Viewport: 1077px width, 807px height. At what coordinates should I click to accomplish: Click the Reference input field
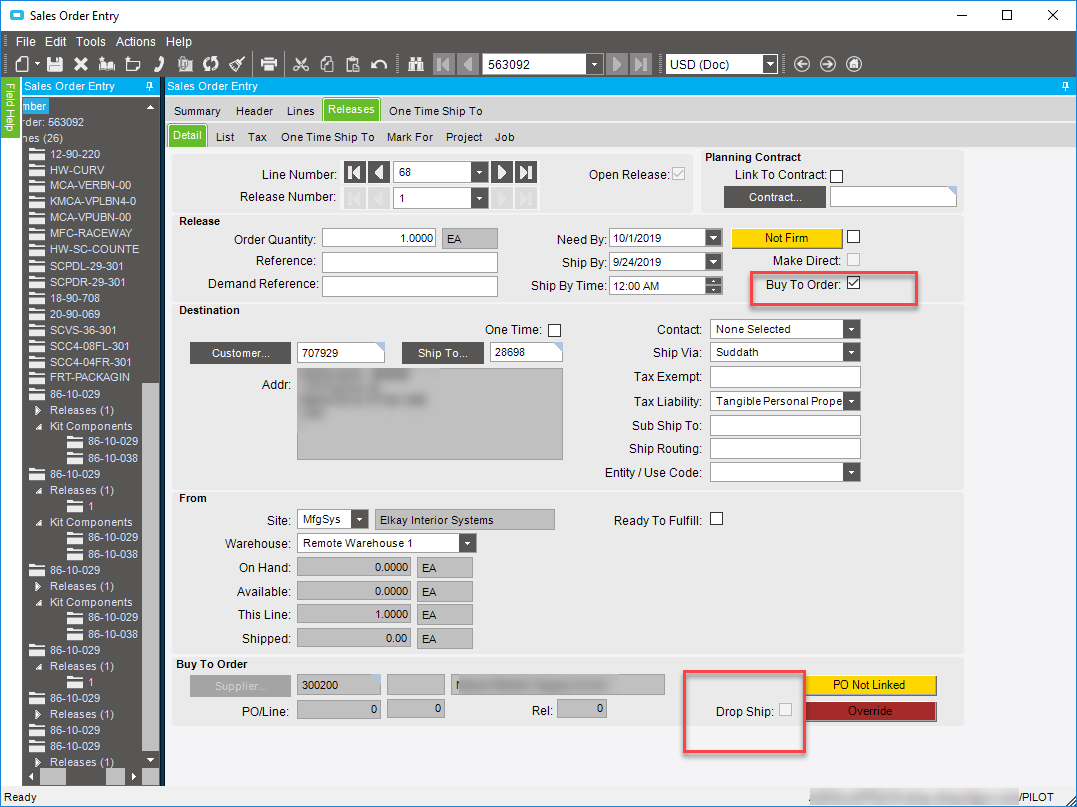[410, 262]
